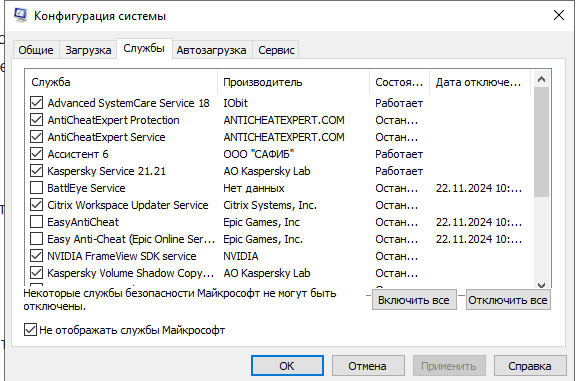Screen dimensions: 576x381
Task: Click the scrollbar up arrow
Action: pyautogui.click(x=541, y=79)
